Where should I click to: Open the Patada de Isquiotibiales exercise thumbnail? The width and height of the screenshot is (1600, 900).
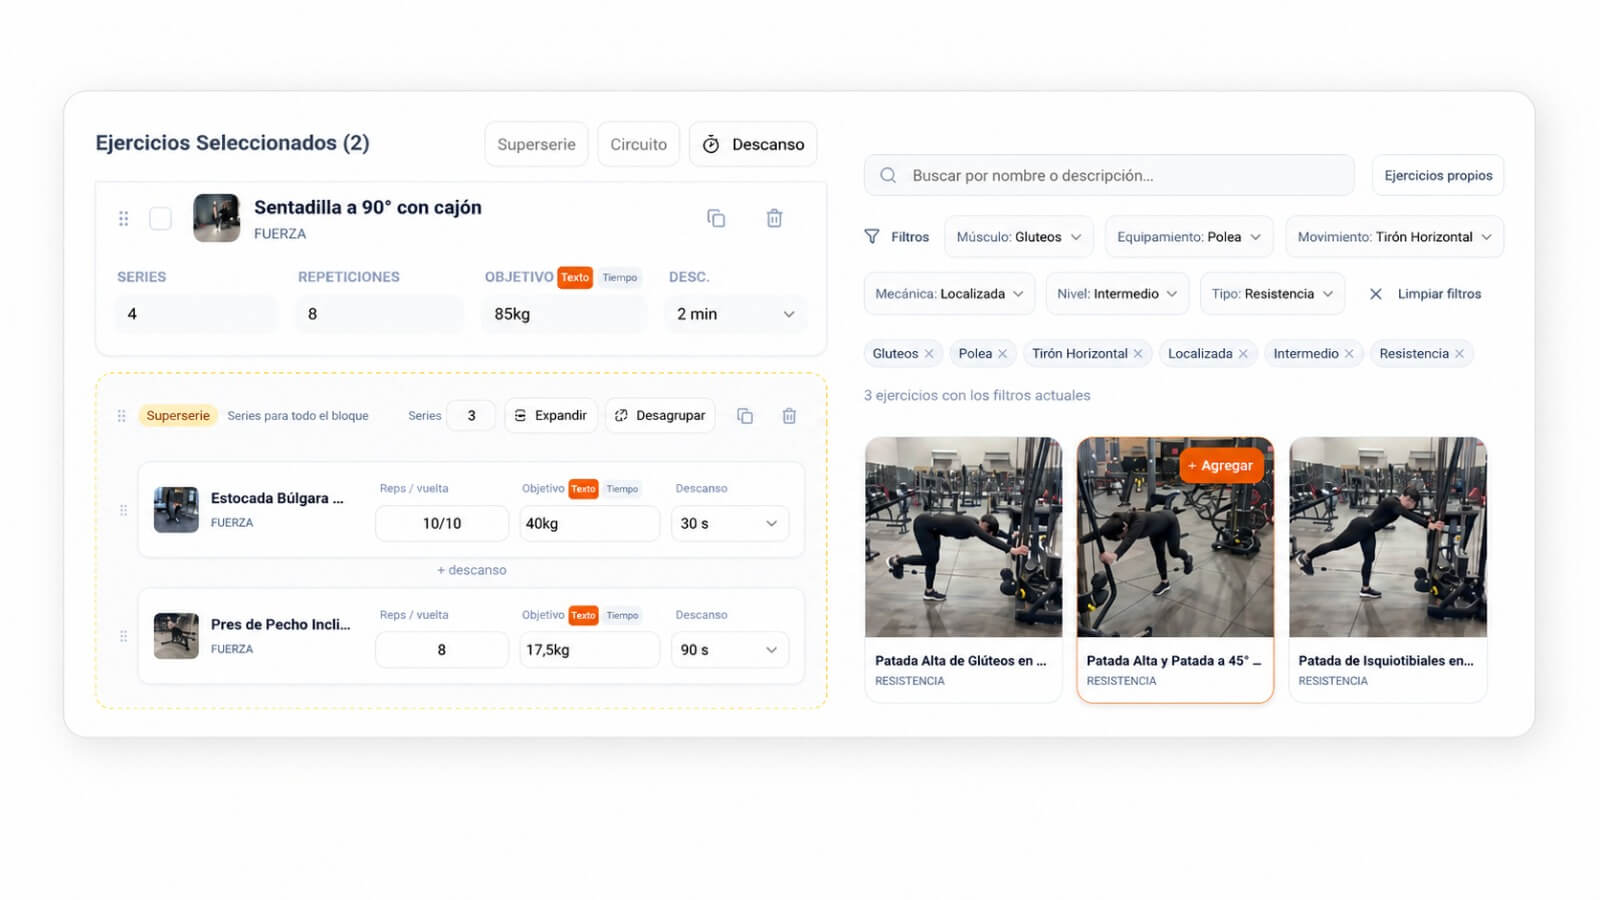(x=1388, y=537)
